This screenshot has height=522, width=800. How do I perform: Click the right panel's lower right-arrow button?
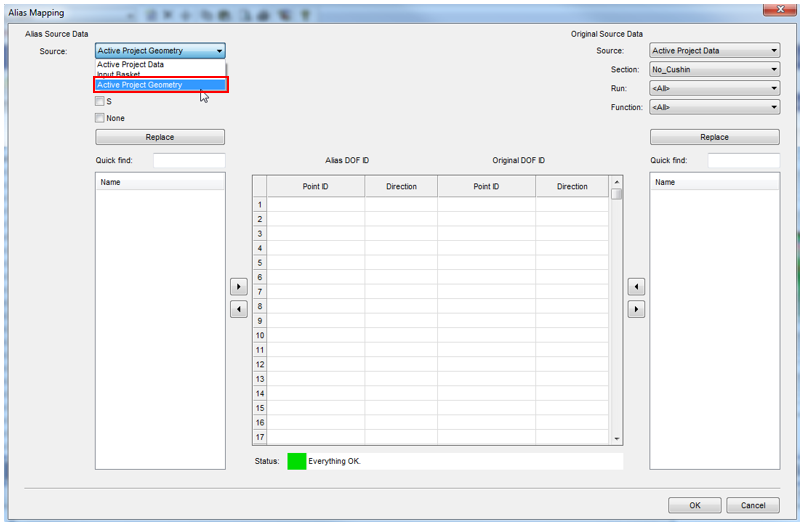pyautogui.click(x=636, y=309)
